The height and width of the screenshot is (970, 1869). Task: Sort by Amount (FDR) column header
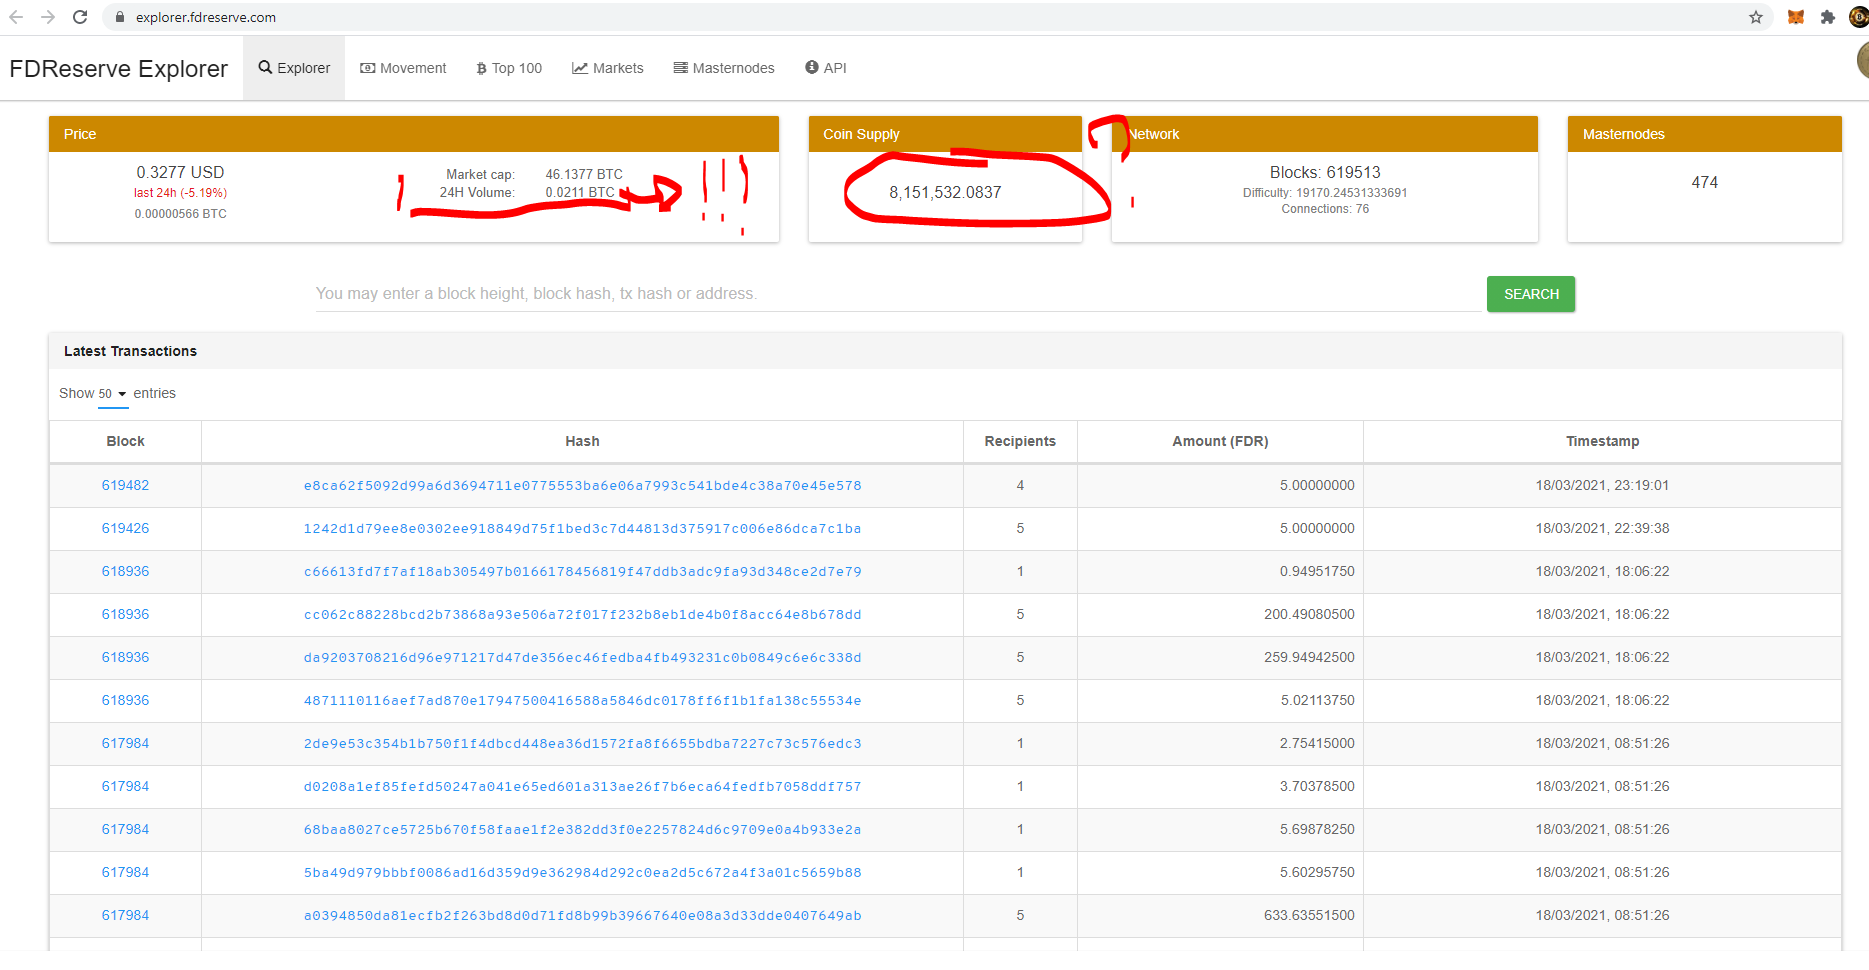point(1220,441)
